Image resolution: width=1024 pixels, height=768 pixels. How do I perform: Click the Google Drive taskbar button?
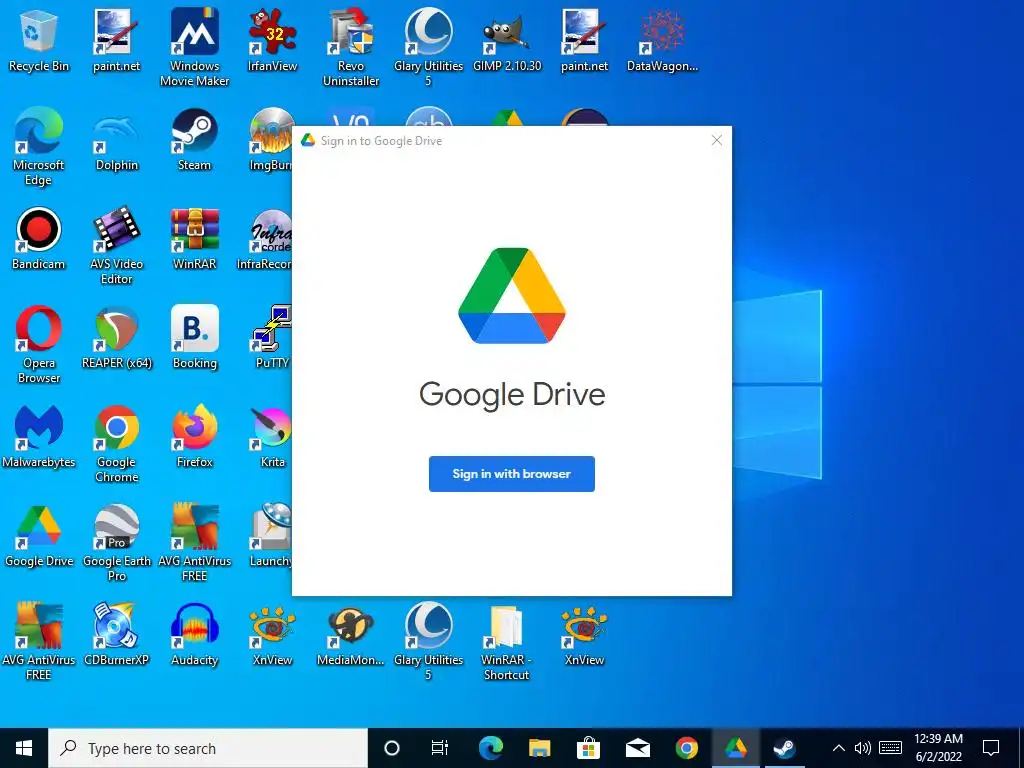point(735,748)
